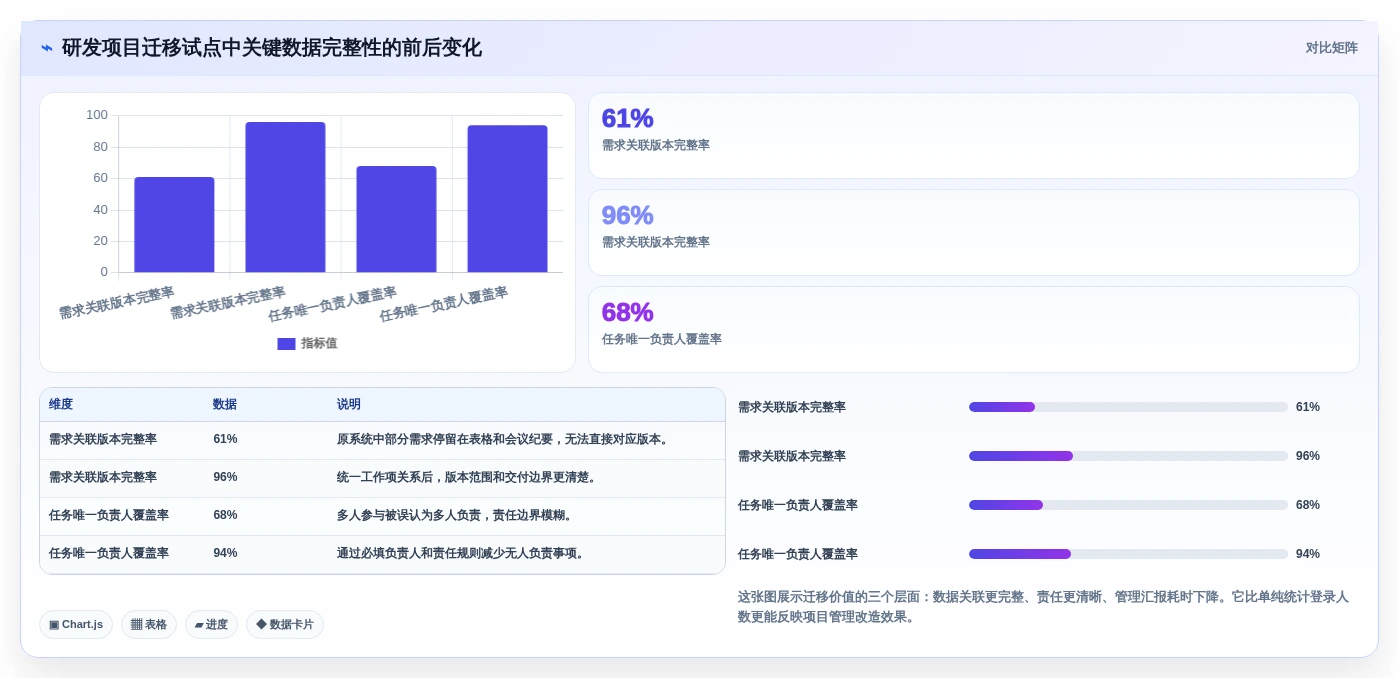The width and height of the screenshot is (1399, 678).
Task: Open the 表格 chip
Action: pyautogui.click(x=149, y=624)
